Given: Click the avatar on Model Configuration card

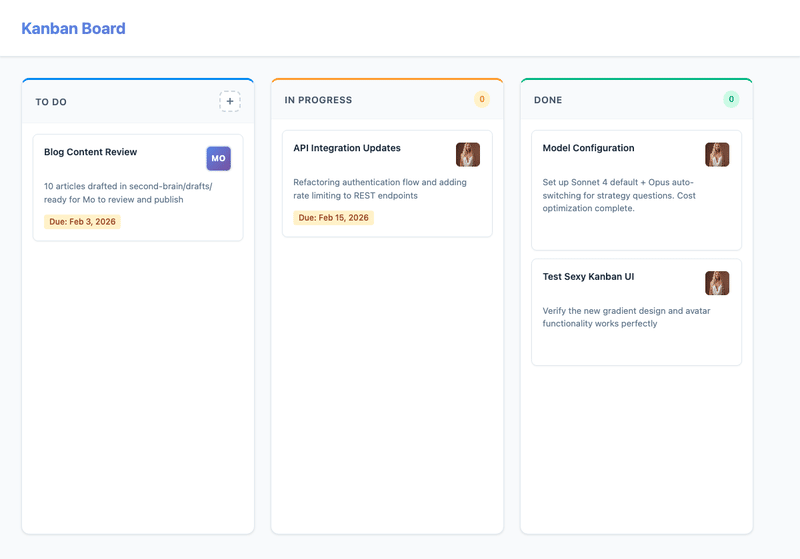Looking at the screenshot, I should (x=717, y=154).
